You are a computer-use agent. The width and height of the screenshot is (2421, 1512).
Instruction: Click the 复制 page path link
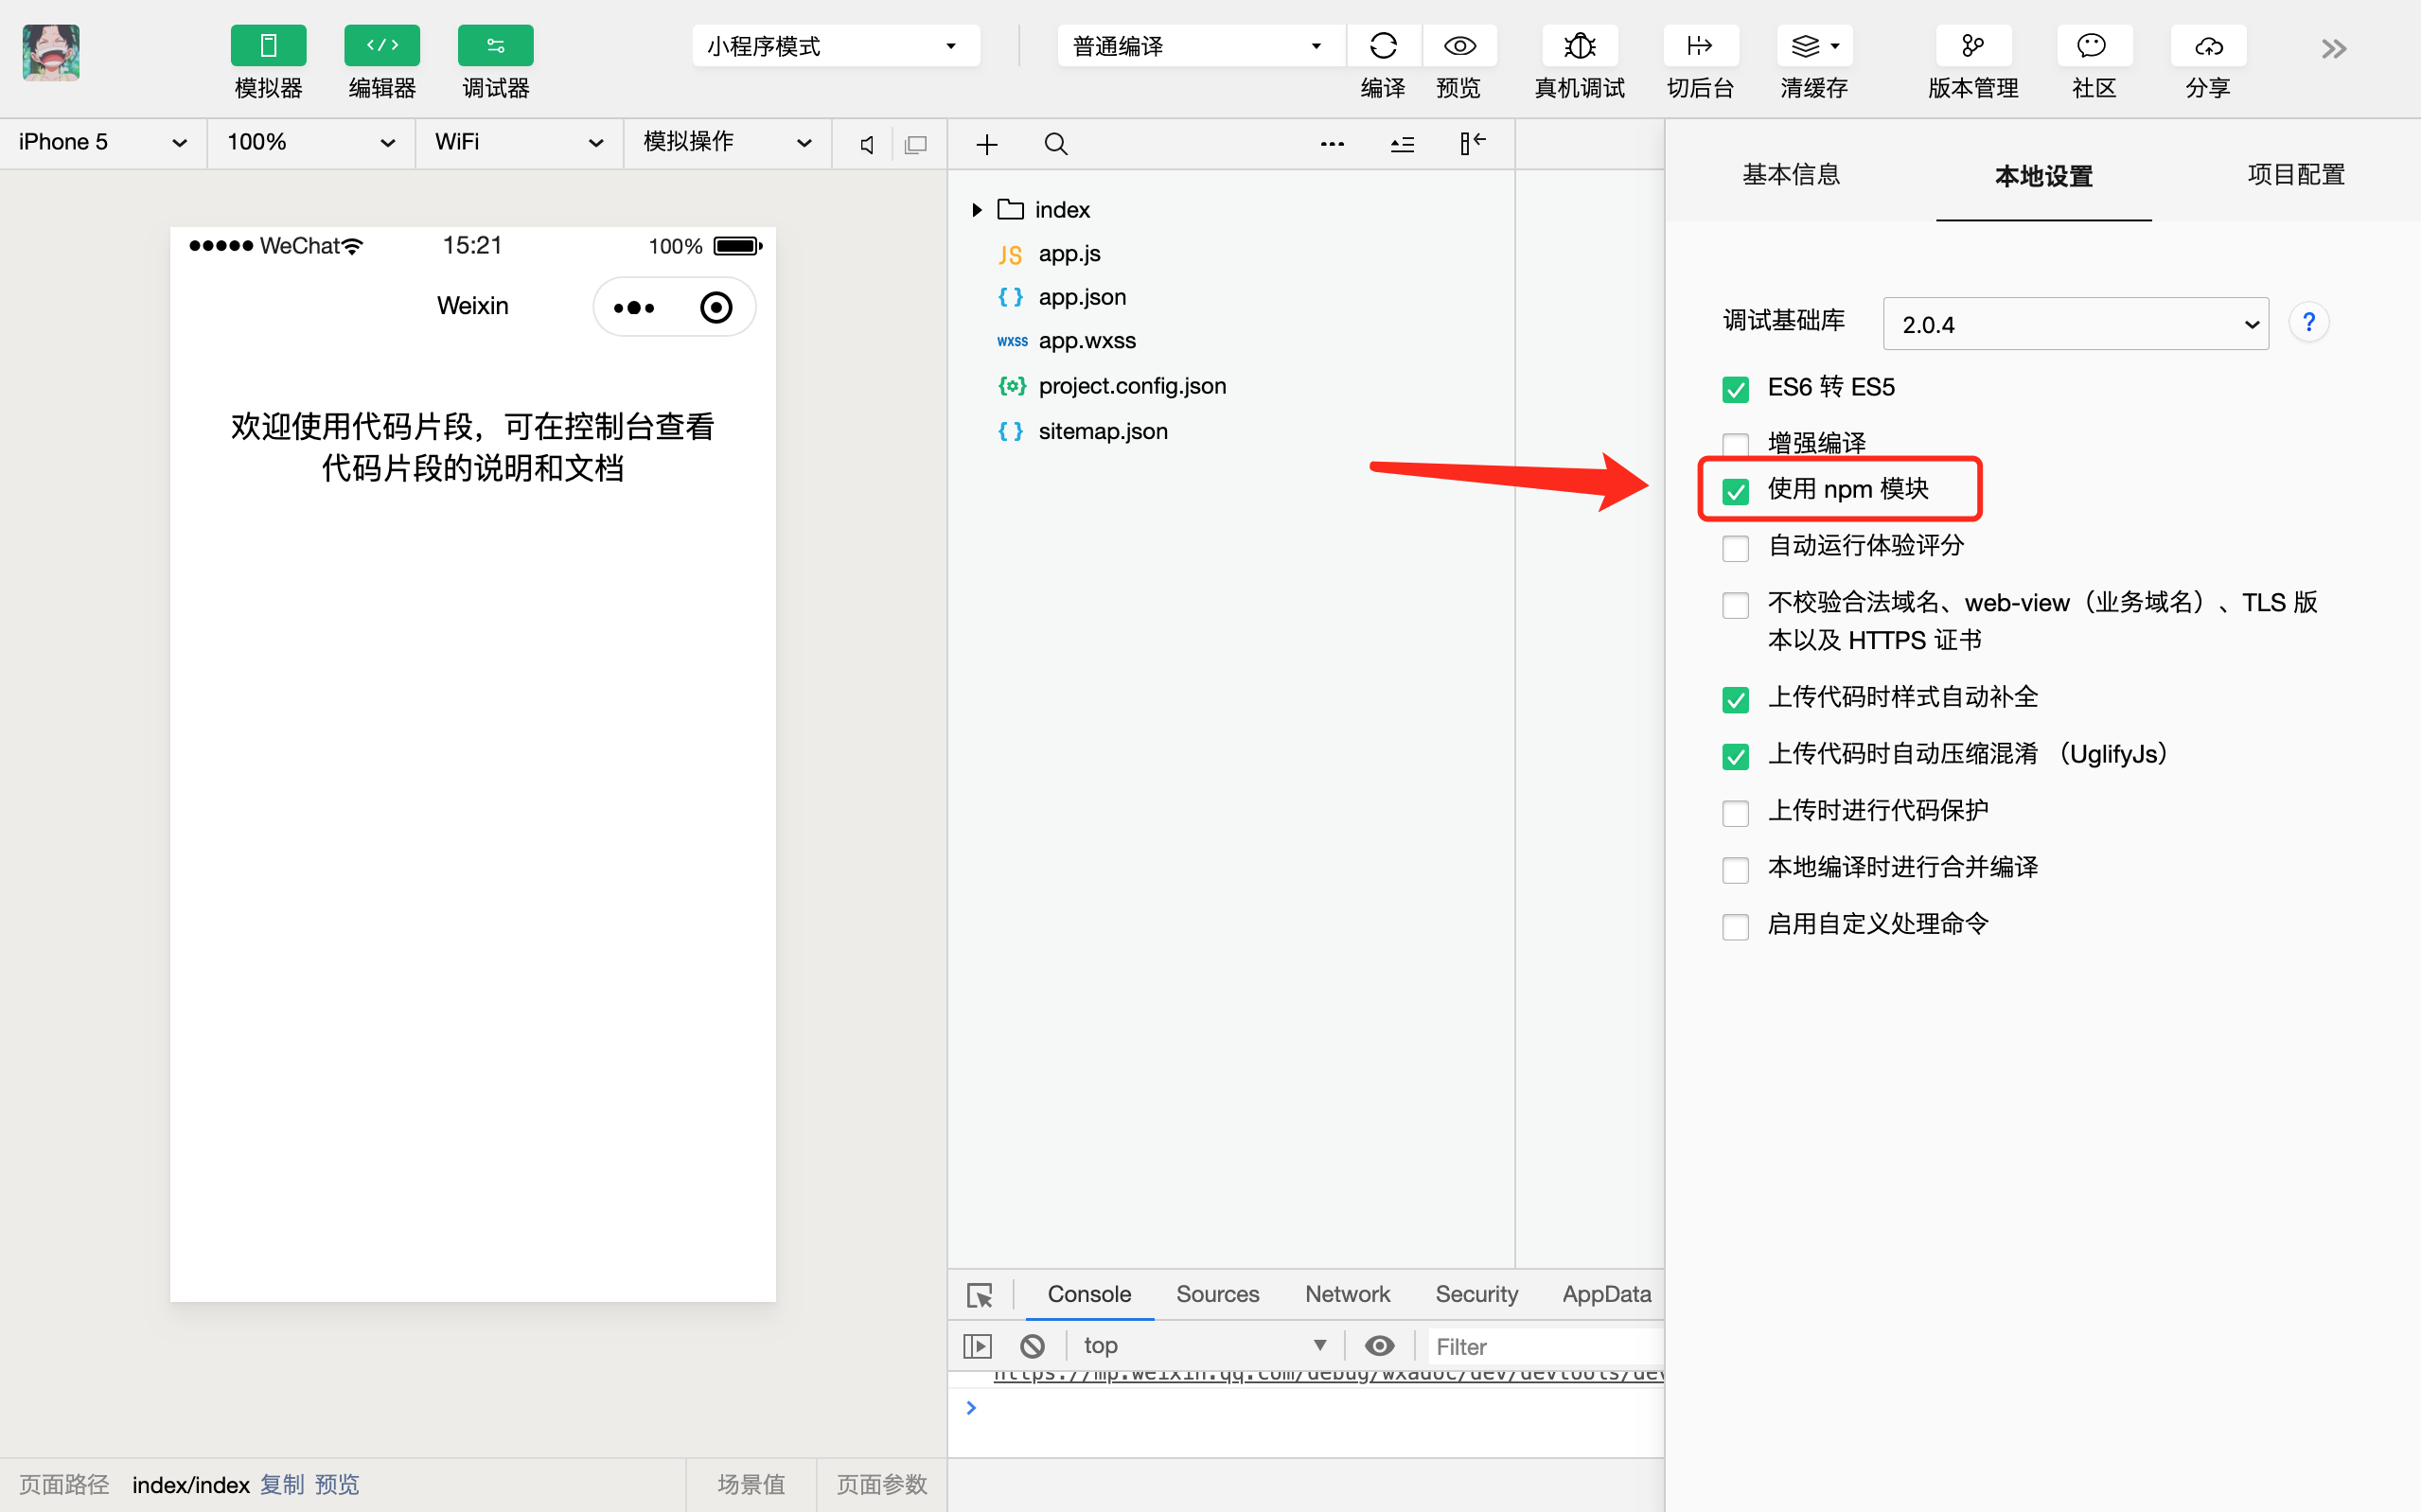281,1484
